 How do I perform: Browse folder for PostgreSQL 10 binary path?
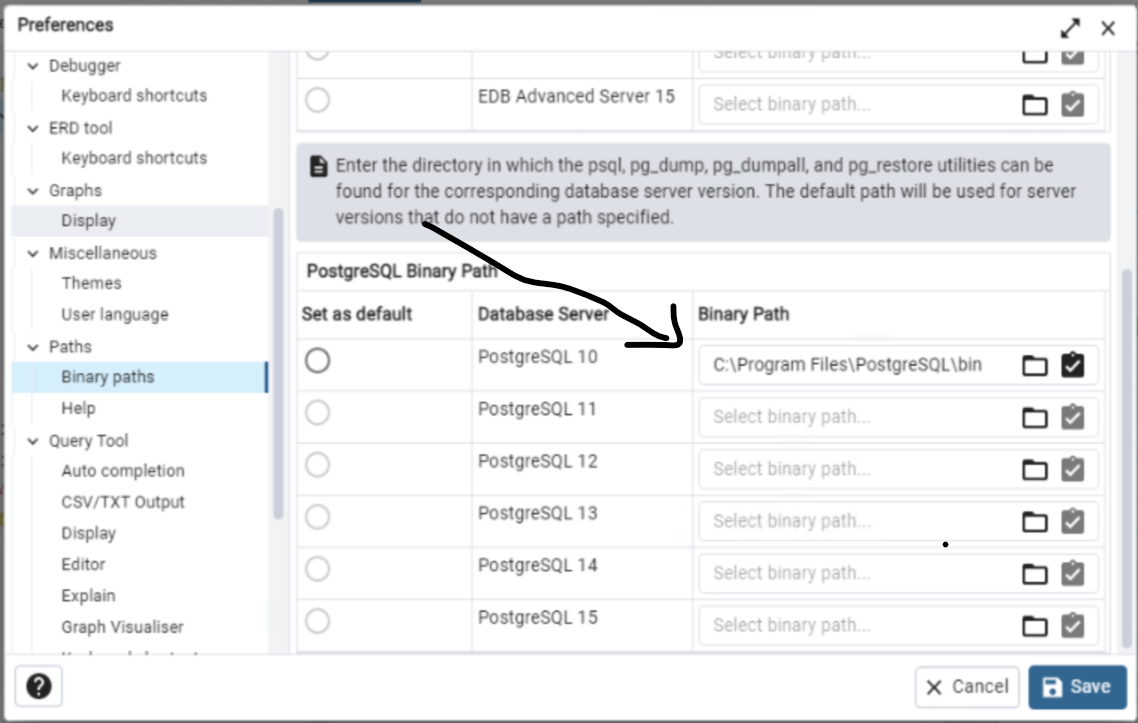(1034, 365)
